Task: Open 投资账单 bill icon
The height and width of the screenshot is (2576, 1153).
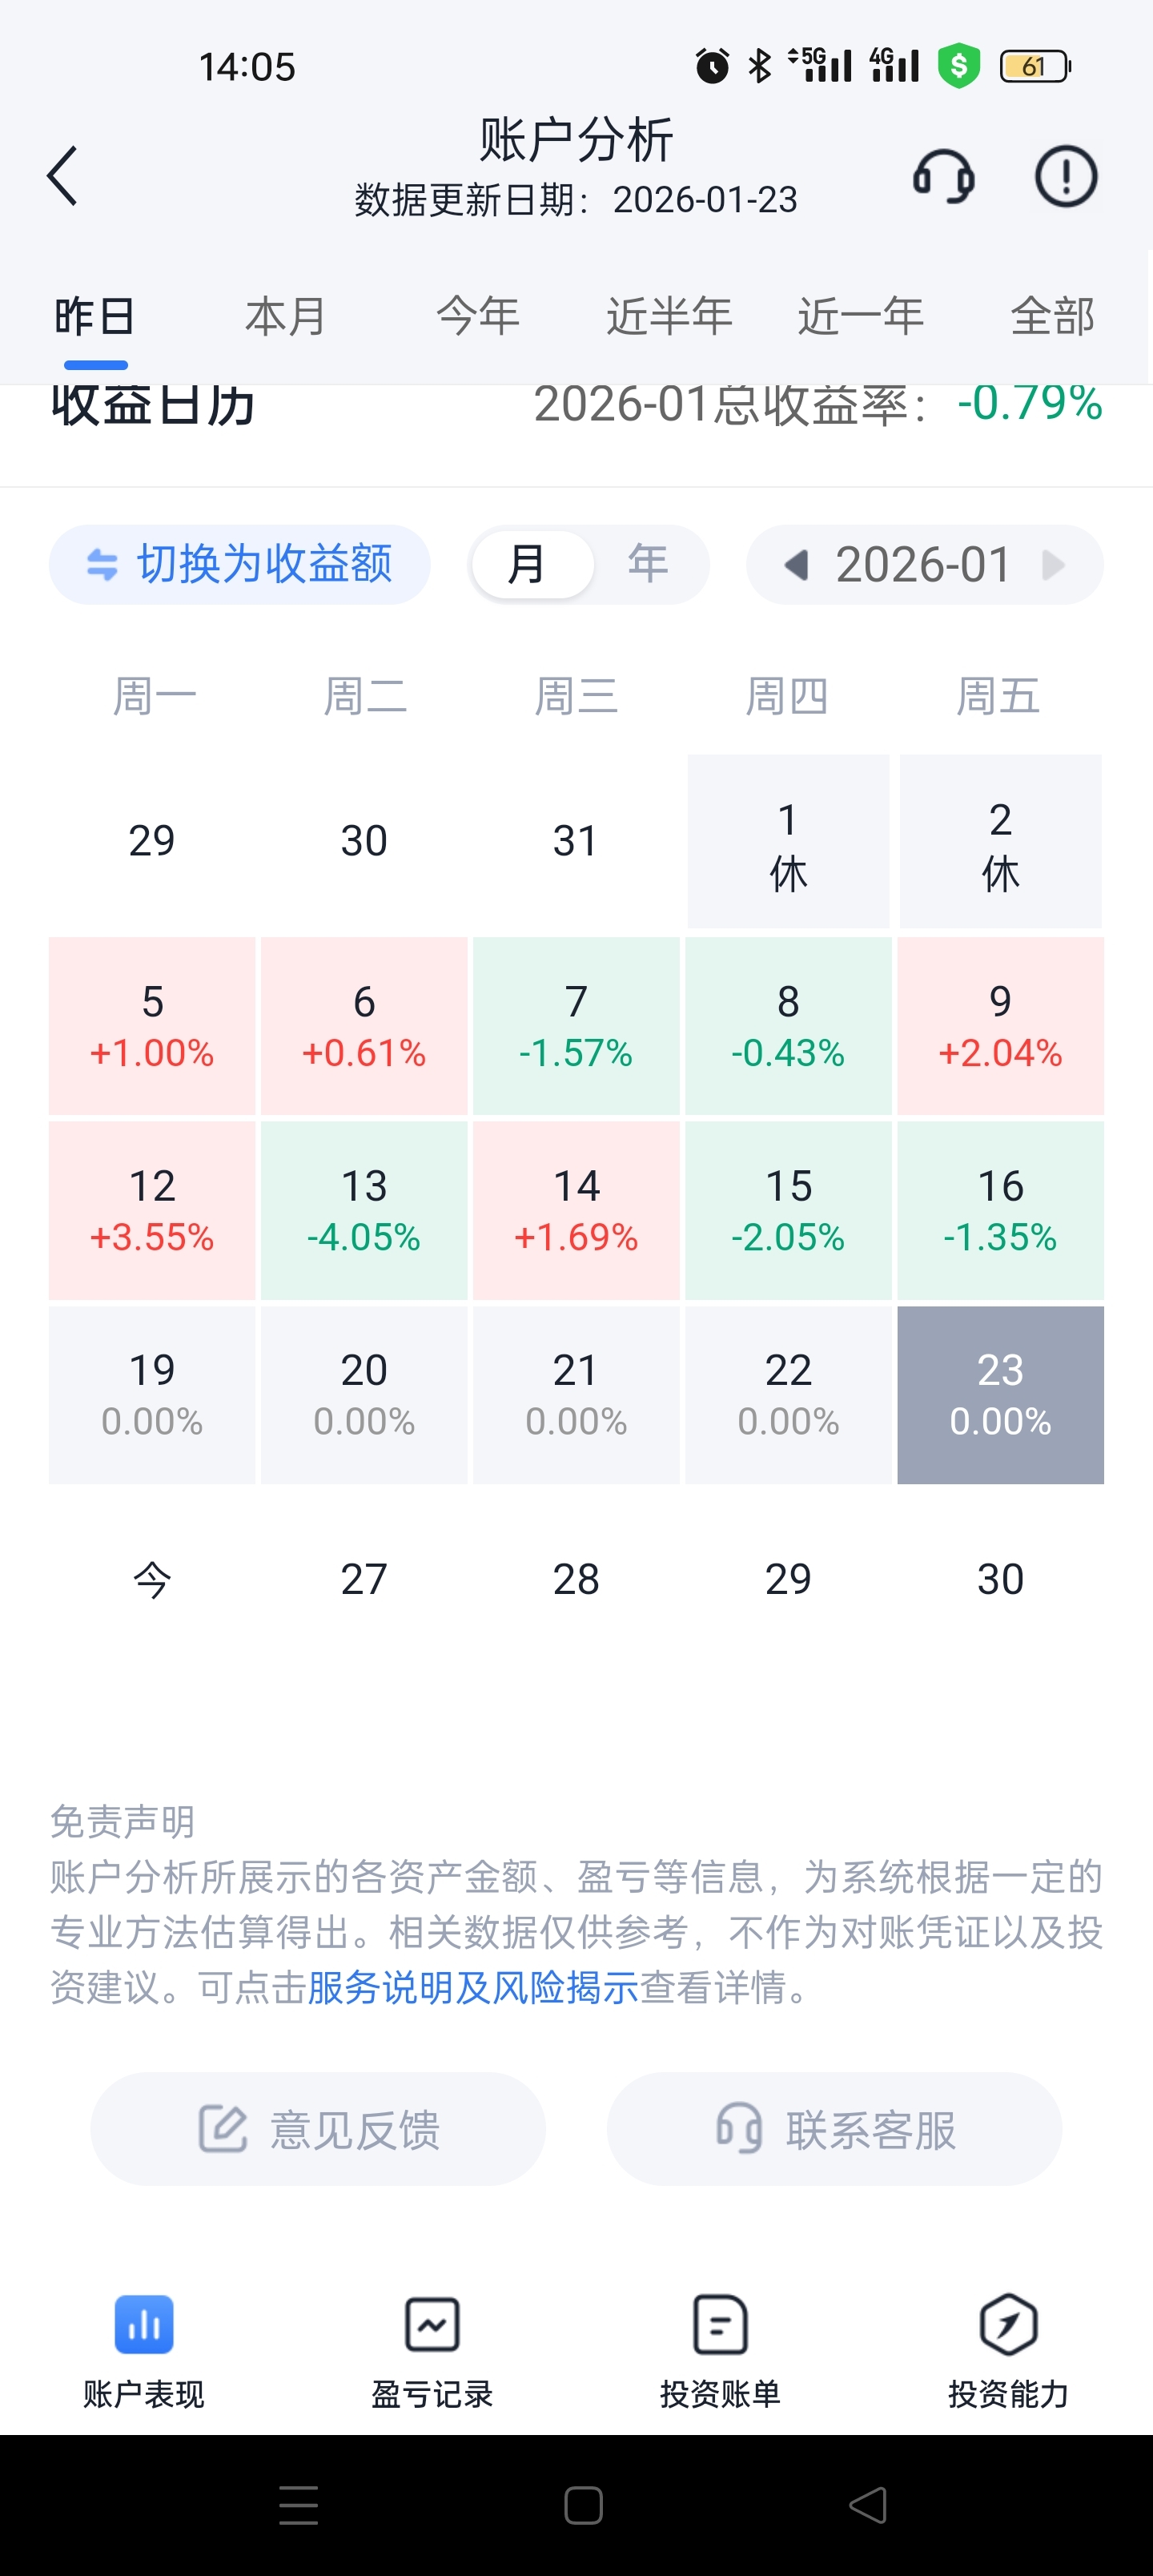Action: (x=720, y=2325)
